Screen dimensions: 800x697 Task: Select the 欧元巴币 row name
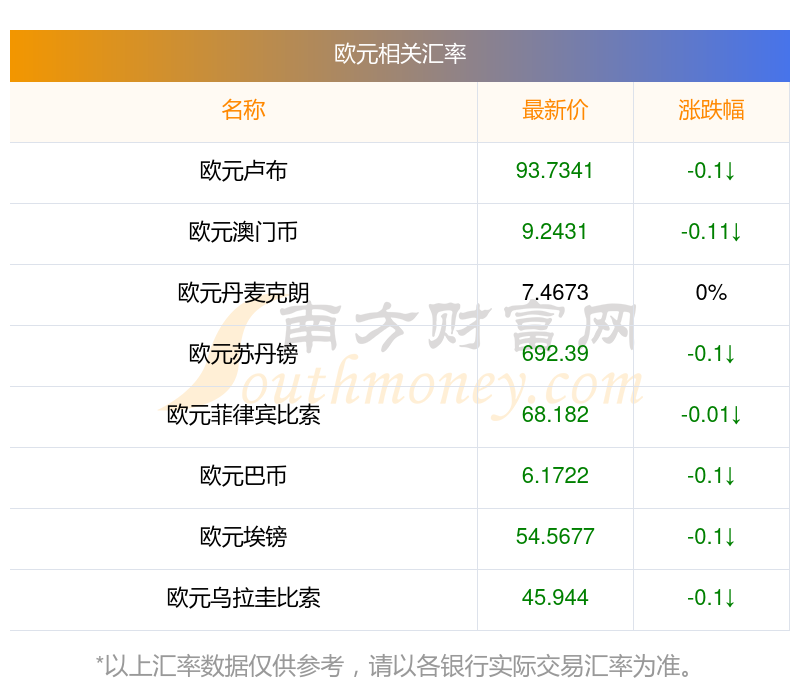tap(243, 476)
